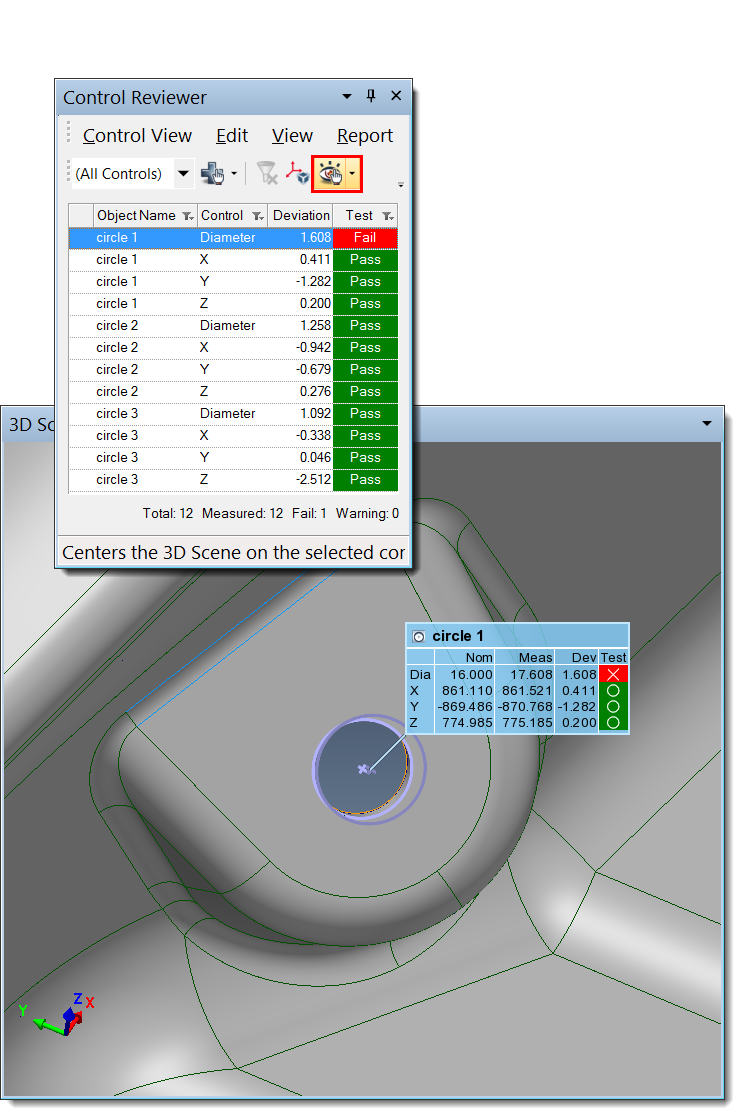Toggle the auto-hide pin of Control Reviewer
This screenshot has width=740, height=1115.
371,96
